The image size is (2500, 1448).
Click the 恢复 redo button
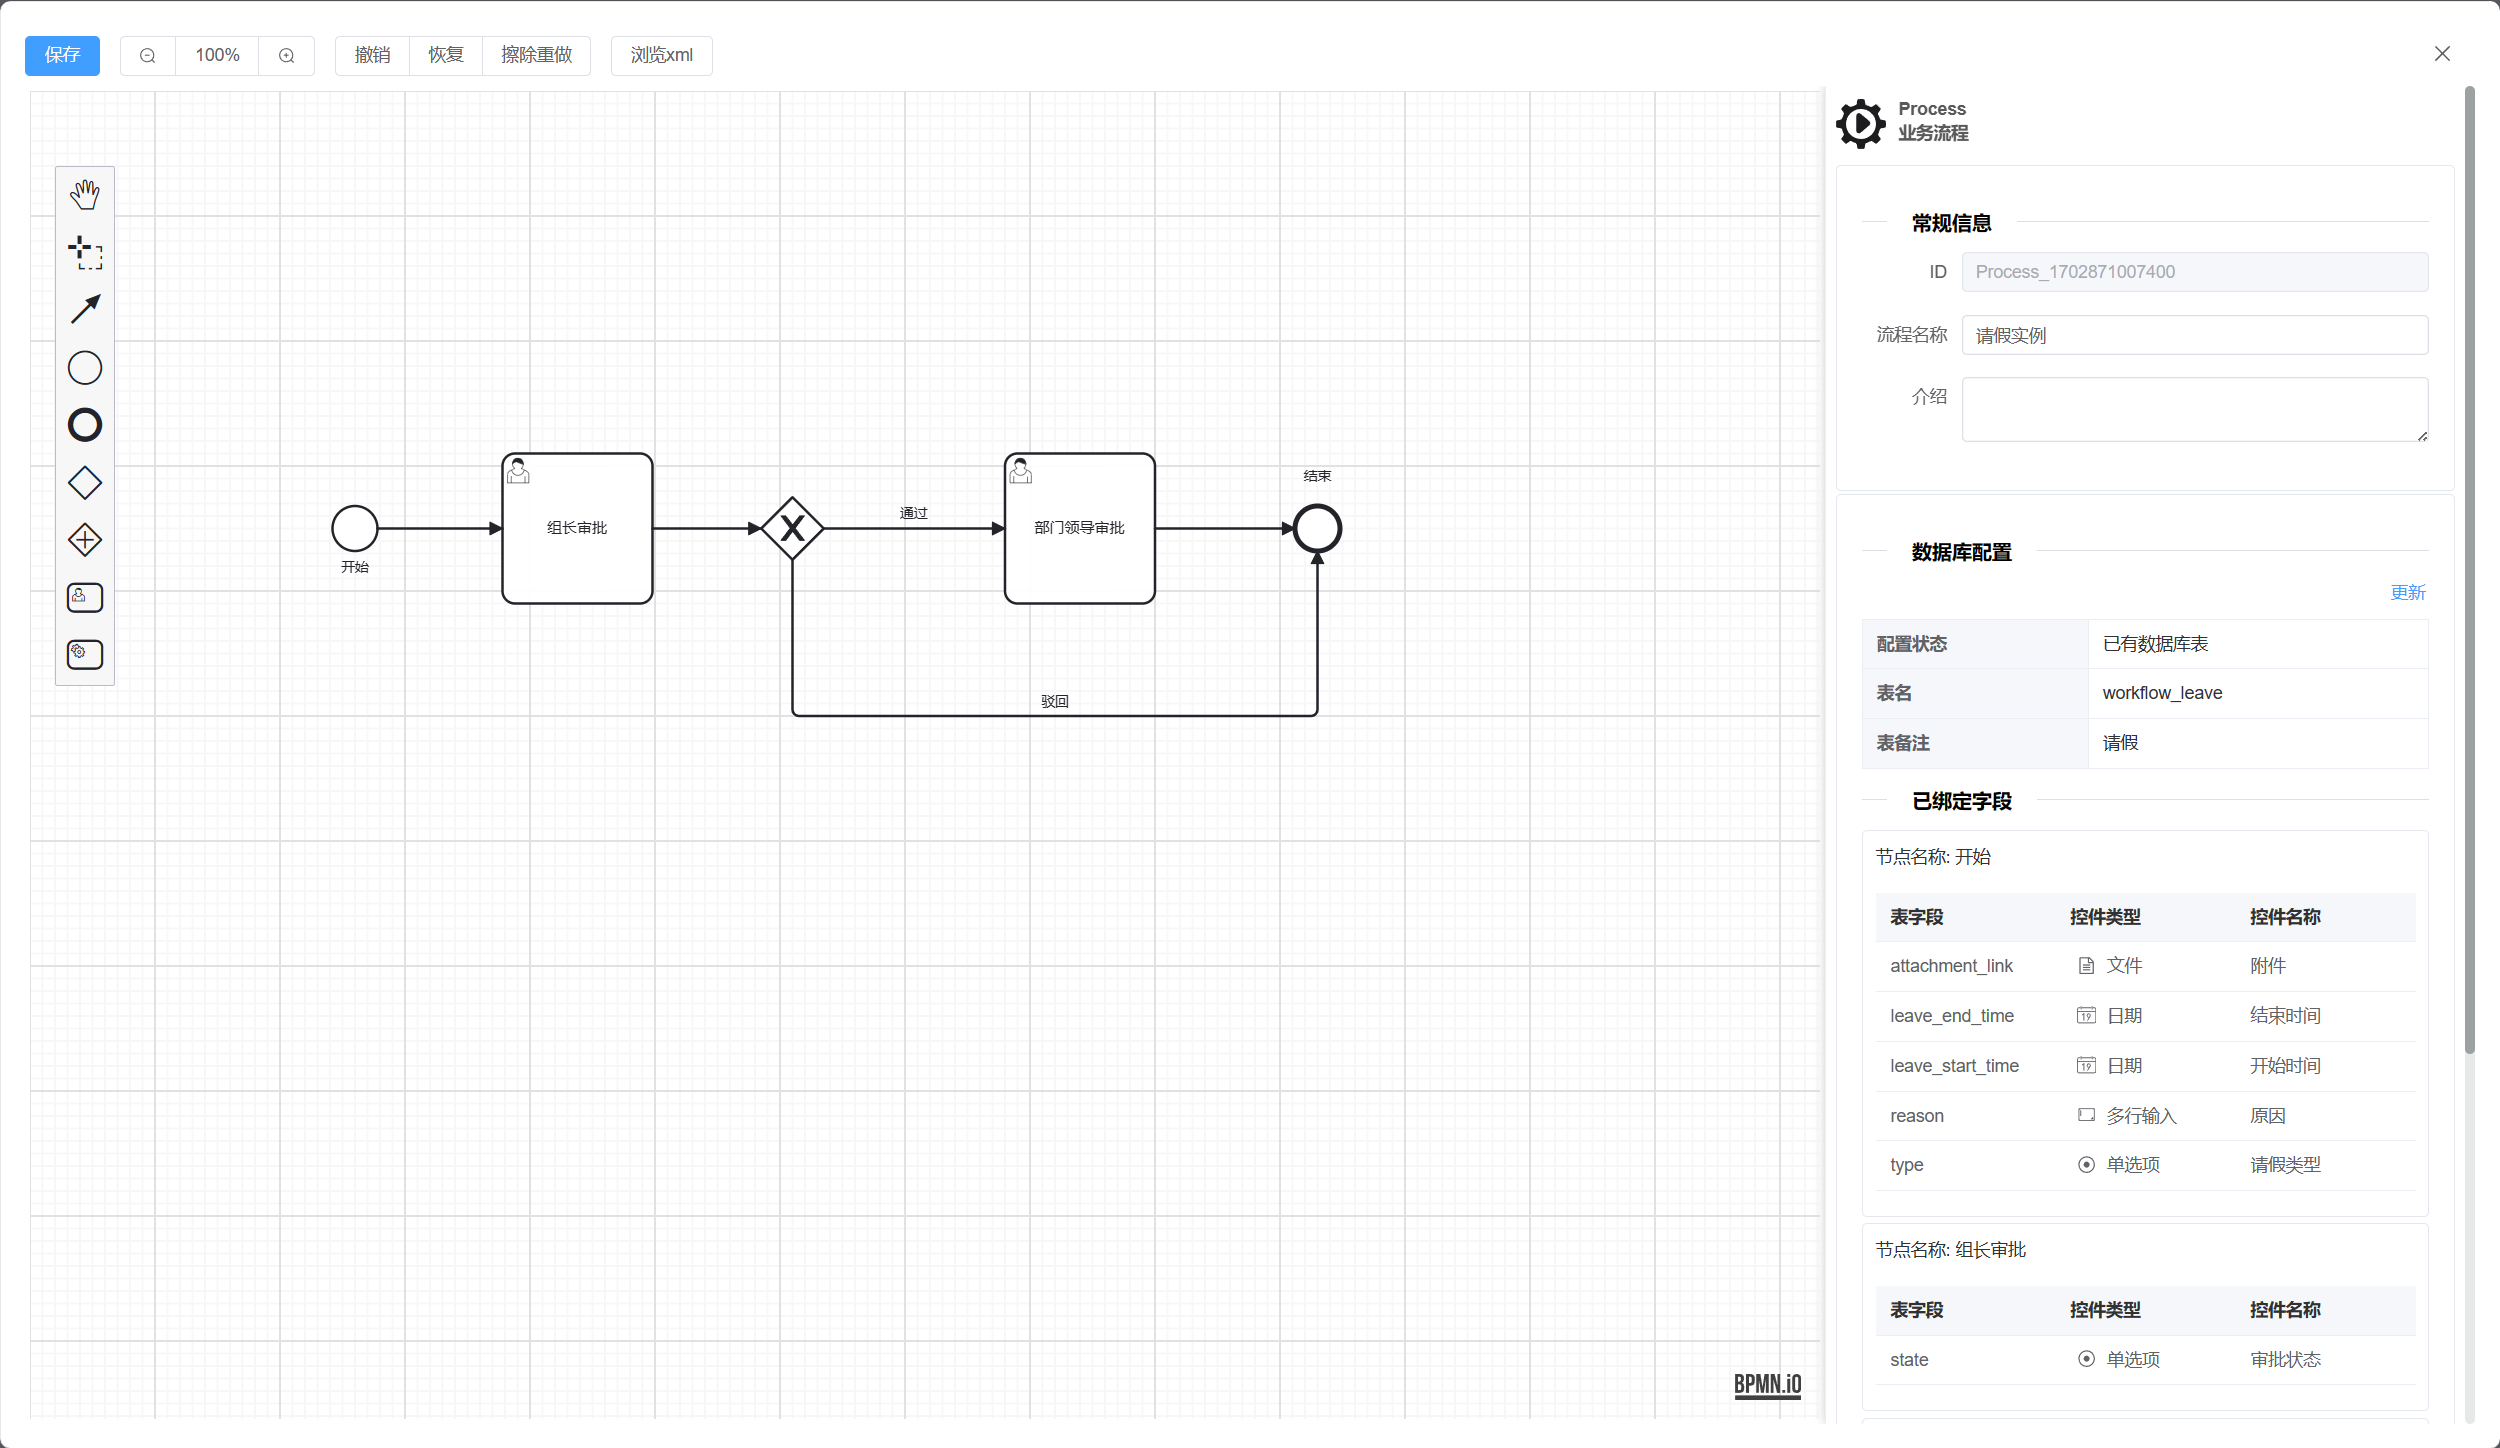pos(446,56)
